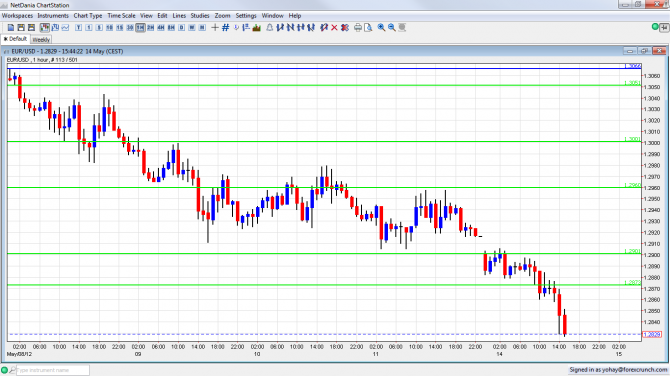Set time scale to 10 minutes
670x376 pixels.
[109, 27]
